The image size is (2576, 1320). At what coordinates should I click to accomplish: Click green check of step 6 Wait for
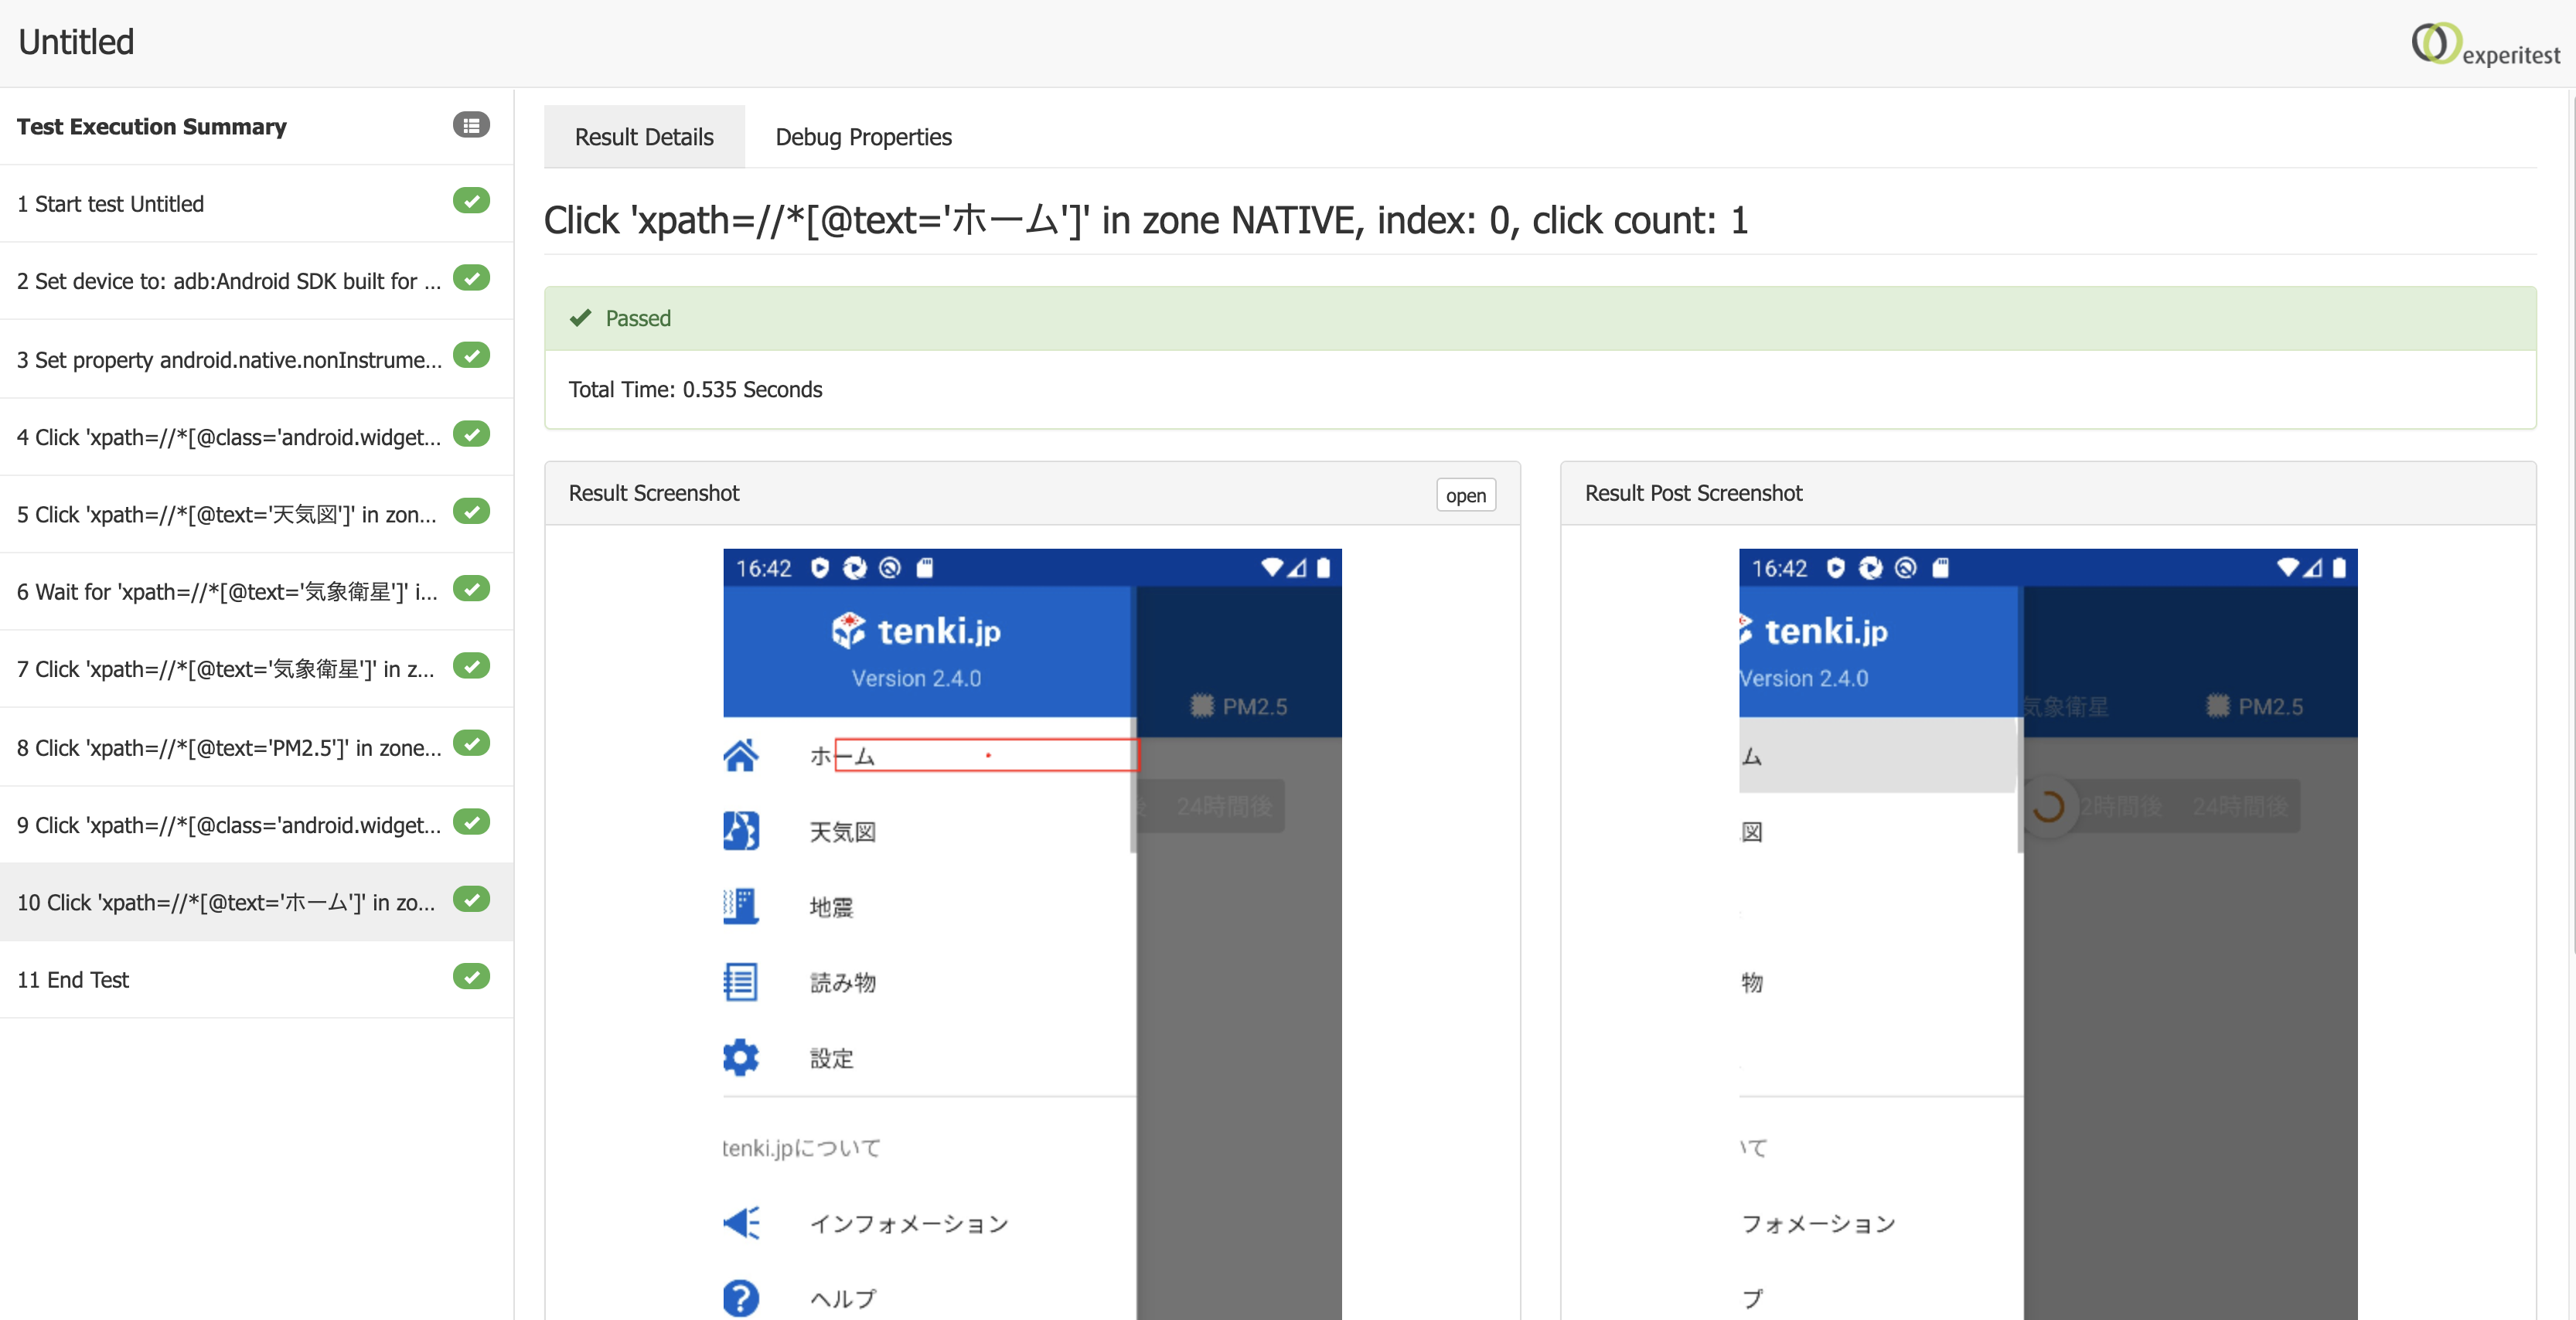(471, 589)
